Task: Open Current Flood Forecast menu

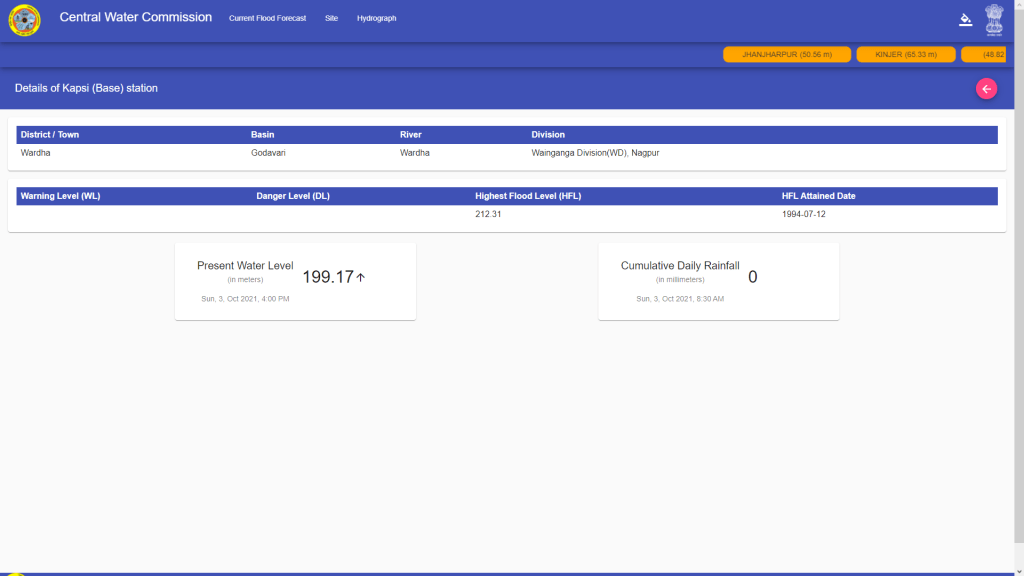Action: (267, 18)
